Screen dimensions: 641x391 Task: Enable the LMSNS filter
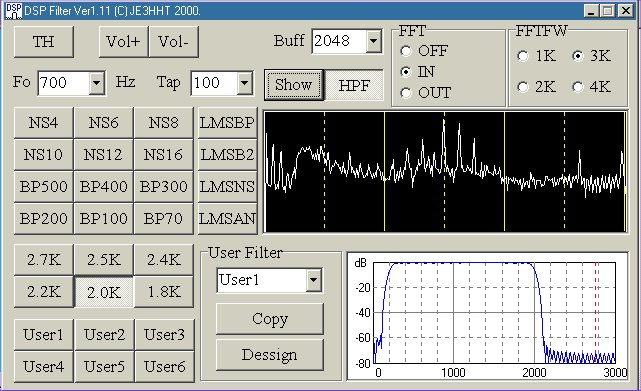228,187
